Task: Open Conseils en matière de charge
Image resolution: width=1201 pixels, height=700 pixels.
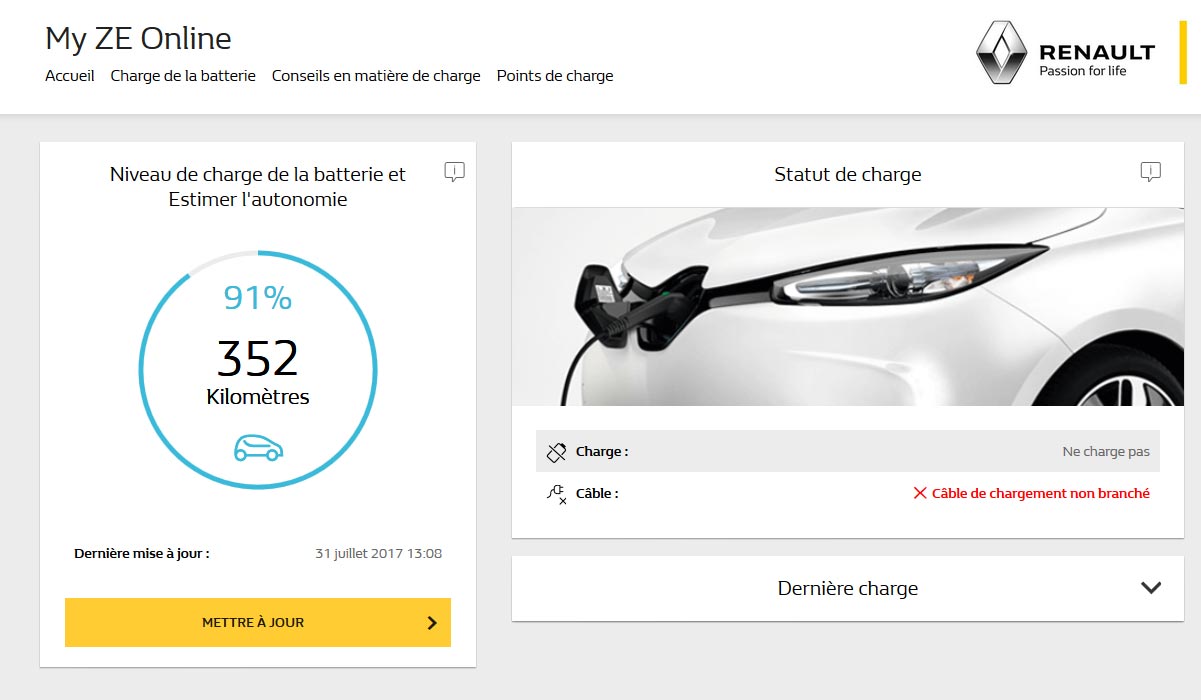Action: pos(376,76)
